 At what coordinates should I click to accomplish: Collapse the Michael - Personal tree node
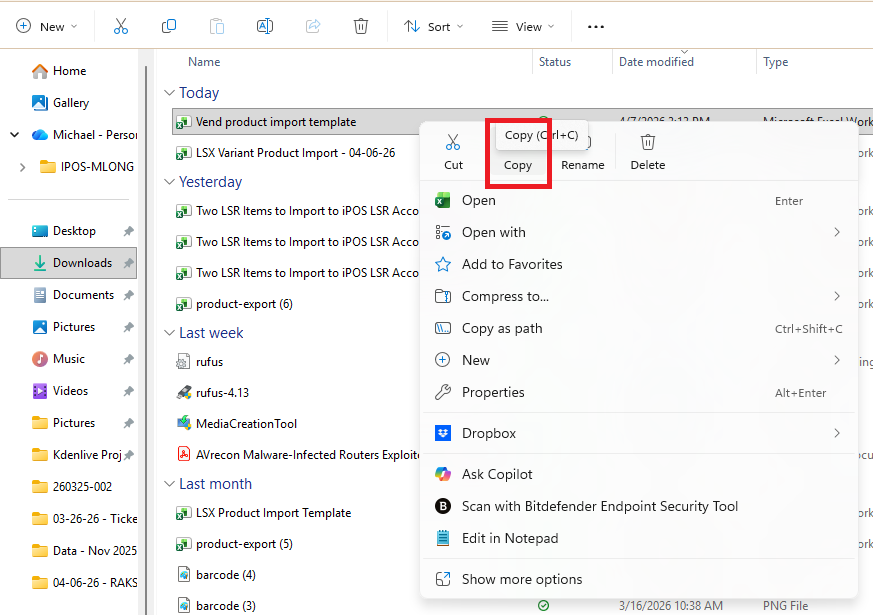click(14, 135)
